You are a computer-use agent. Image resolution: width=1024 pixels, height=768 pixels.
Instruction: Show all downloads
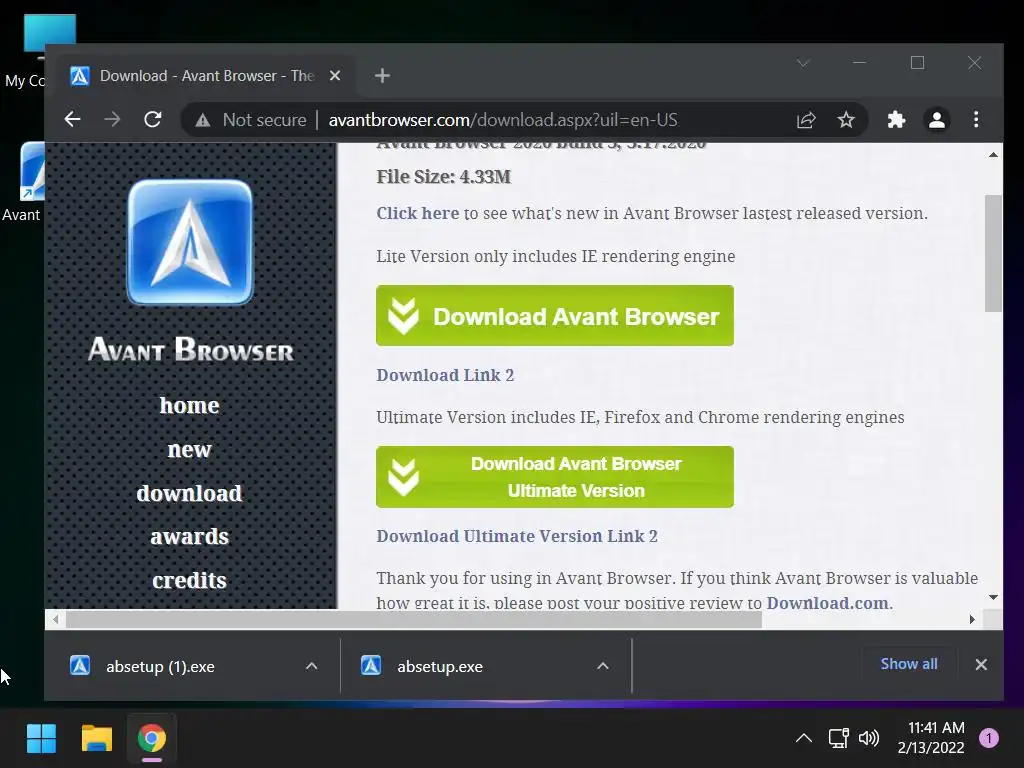tap(909, 664)
